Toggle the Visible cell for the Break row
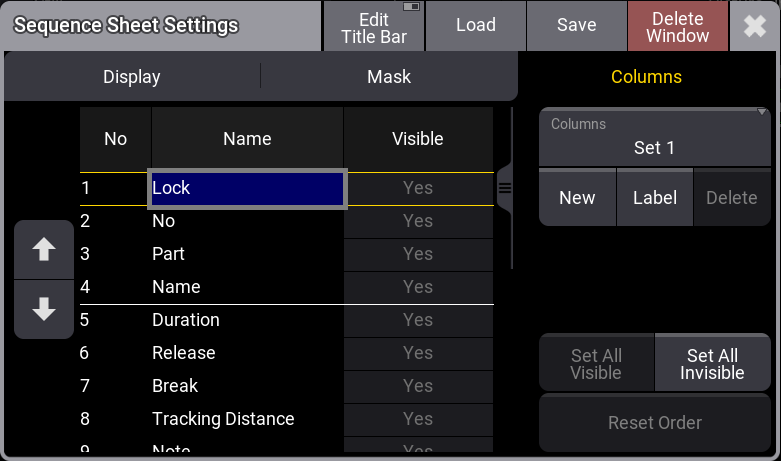 coord(418,386)
